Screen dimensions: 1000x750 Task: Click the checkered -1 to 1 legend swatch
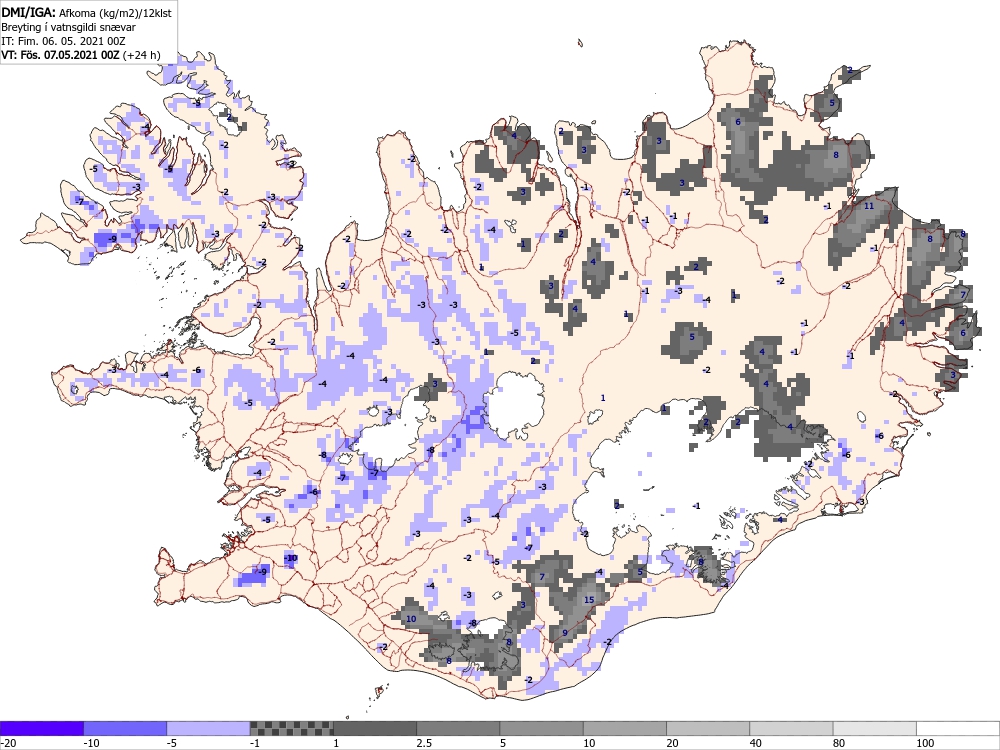point(291,728)
